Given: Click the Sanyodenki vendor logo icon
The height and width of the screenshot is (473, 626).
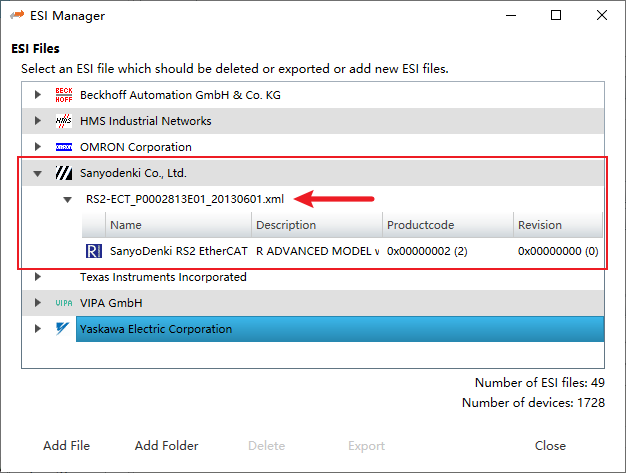Looking at the screenshot, I should [64, 173].
